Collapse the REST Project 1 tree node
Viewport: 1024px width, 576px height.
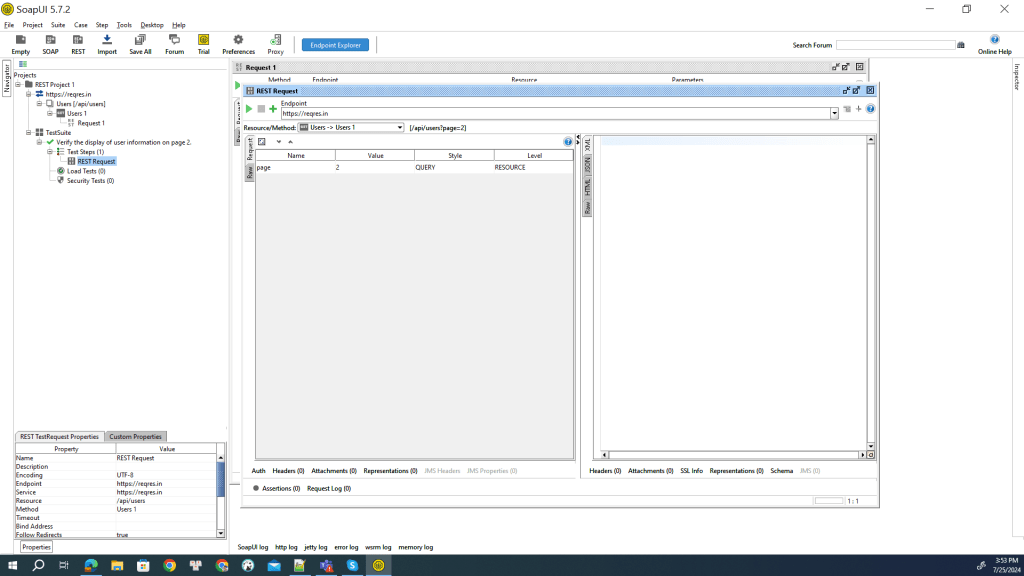click(18, 85)
